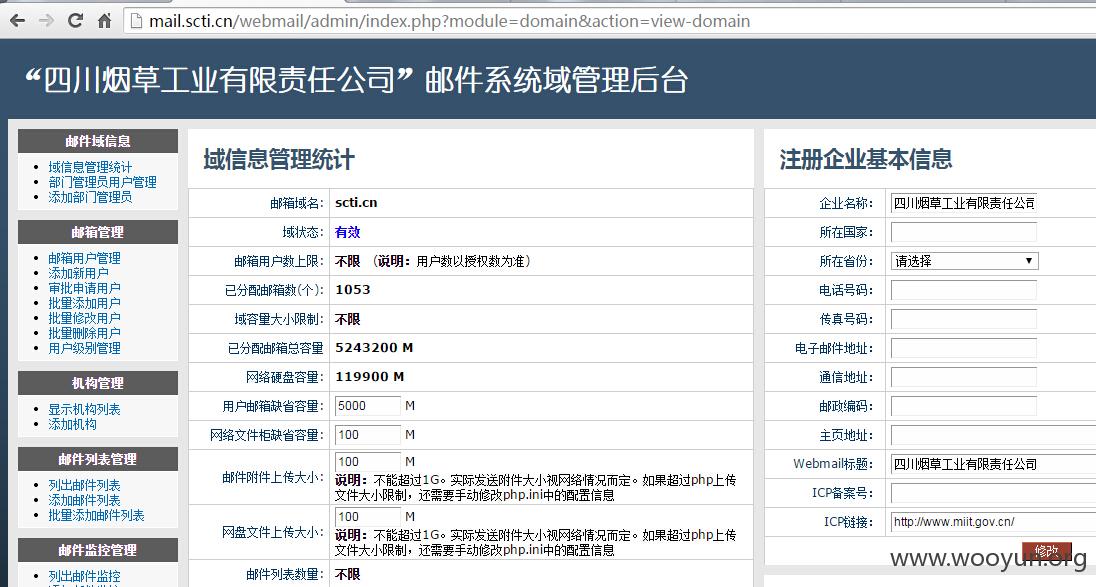Open 列出邮件列表 link
This screenshot has height=587, width=1096.
click(84, 485)
